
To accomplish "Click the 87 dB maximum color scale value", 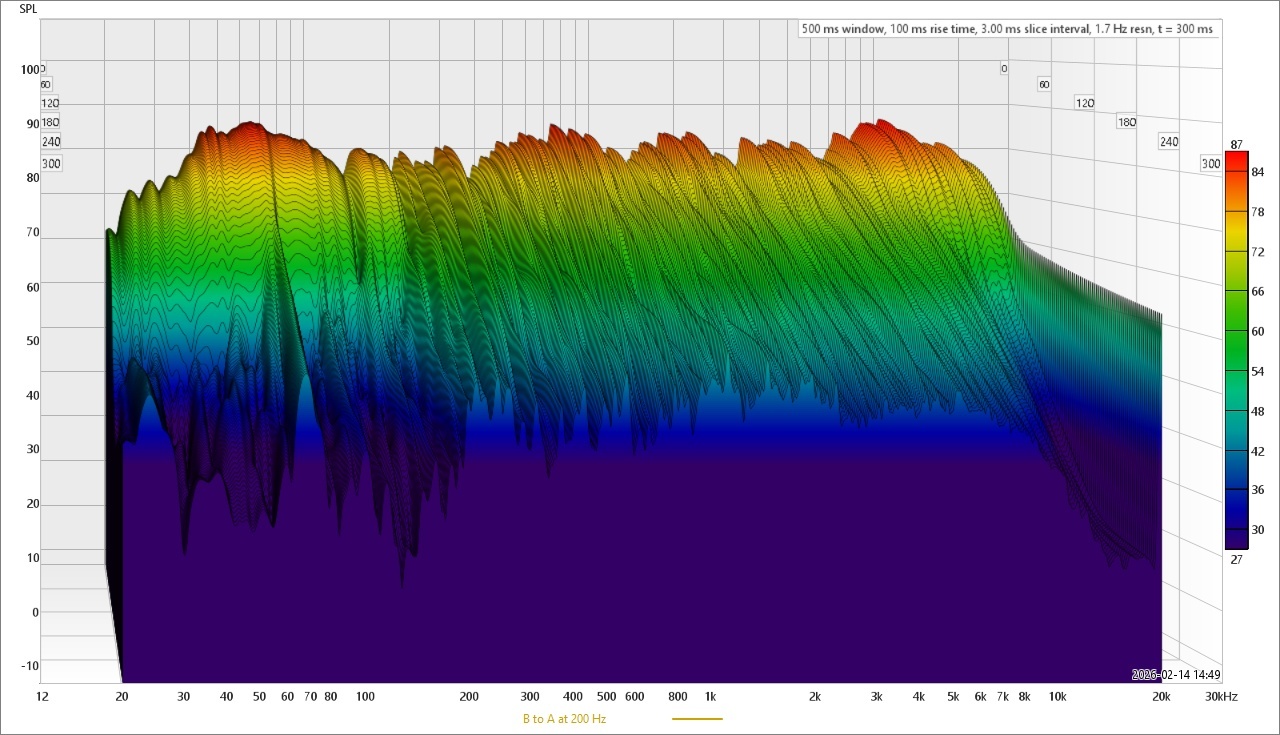I will pos(1236,145).
